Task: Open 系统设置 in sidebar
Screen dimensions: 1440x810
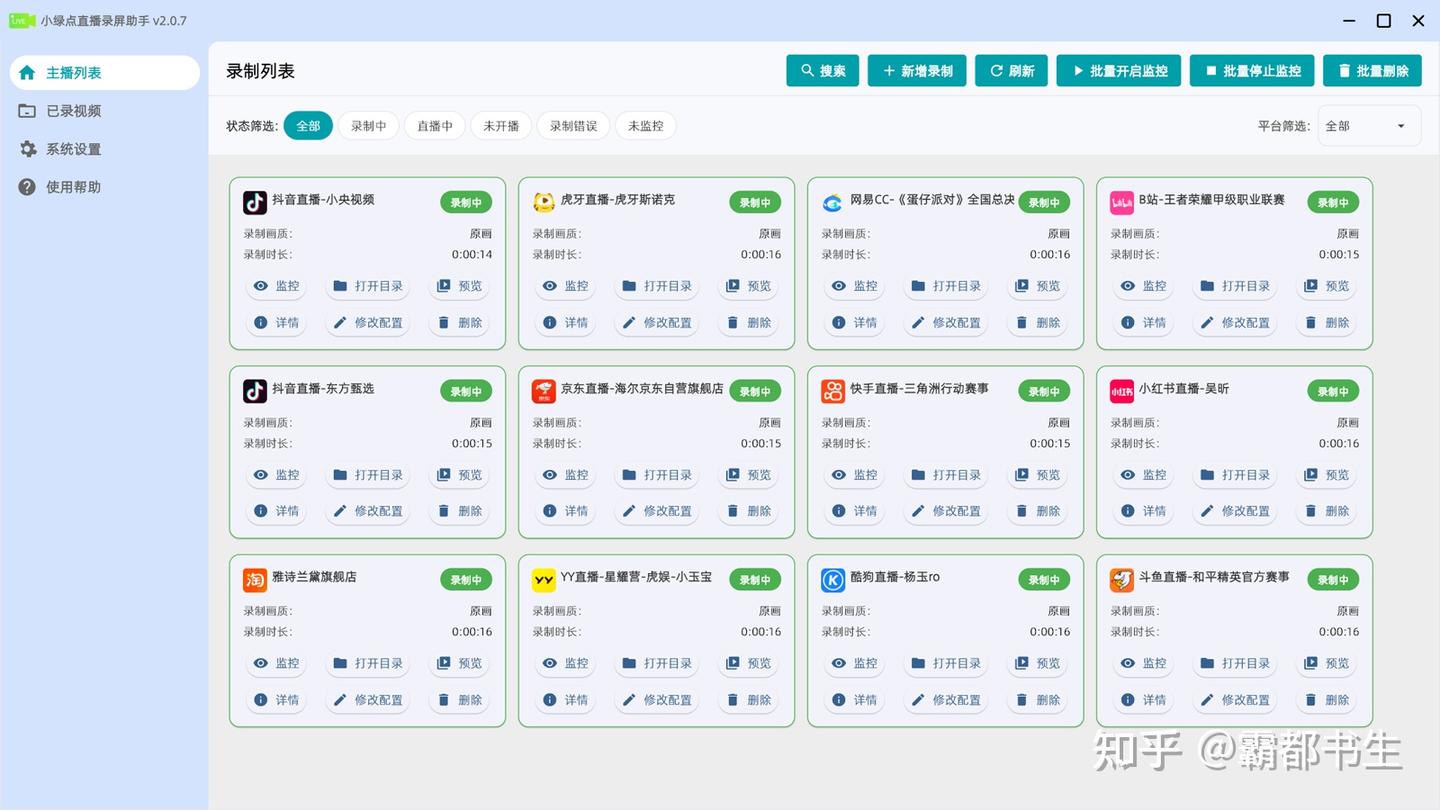Action: pyautogui.click(x=104, y=149)
